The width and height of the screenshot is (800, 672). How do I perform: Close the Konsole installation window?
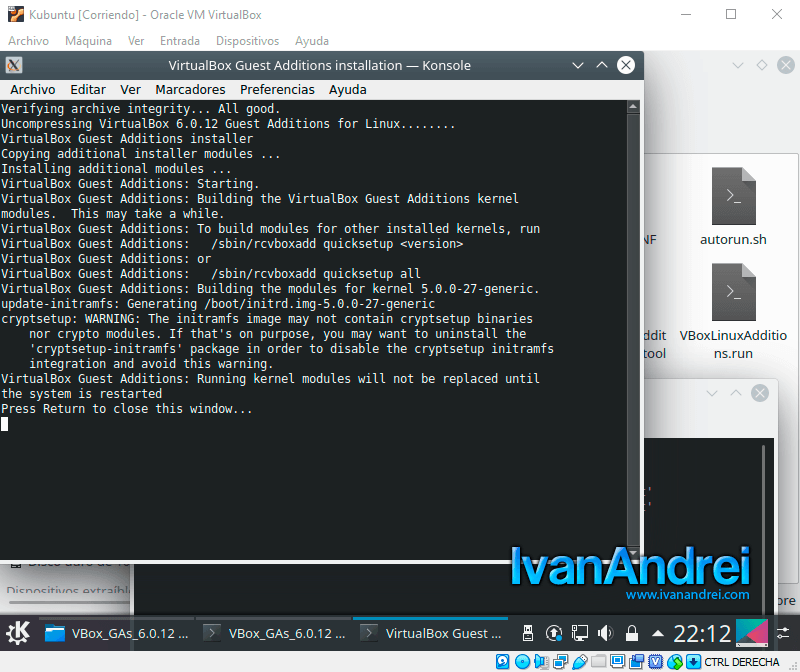pyautogui.click(x=626, y=65)
